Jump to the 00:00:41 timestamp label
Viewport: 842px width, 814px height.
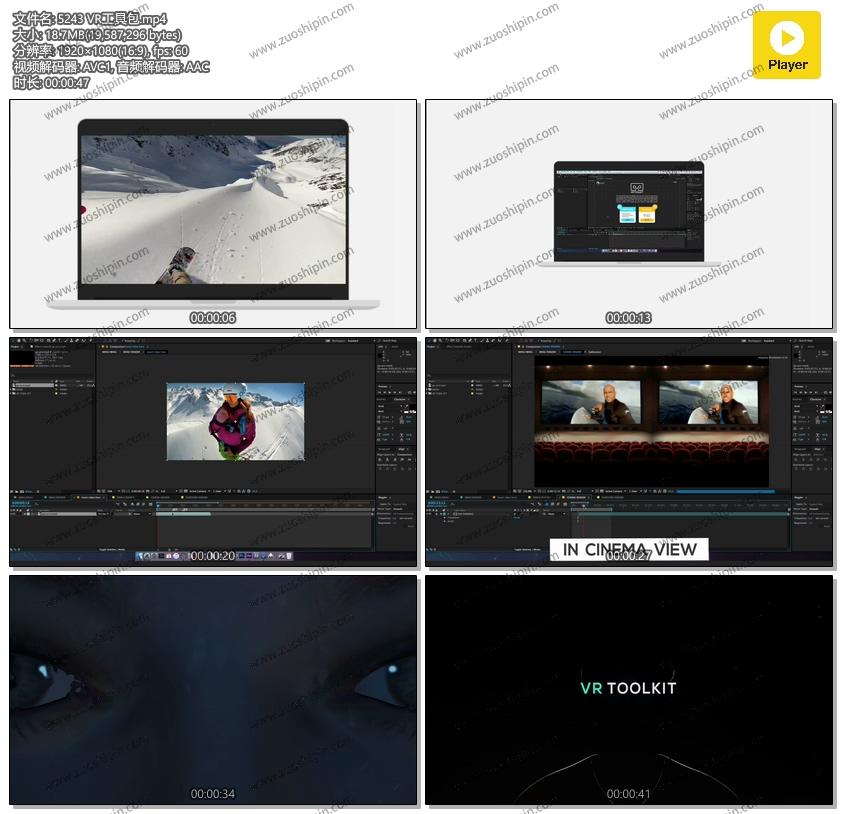click(628, 794)
